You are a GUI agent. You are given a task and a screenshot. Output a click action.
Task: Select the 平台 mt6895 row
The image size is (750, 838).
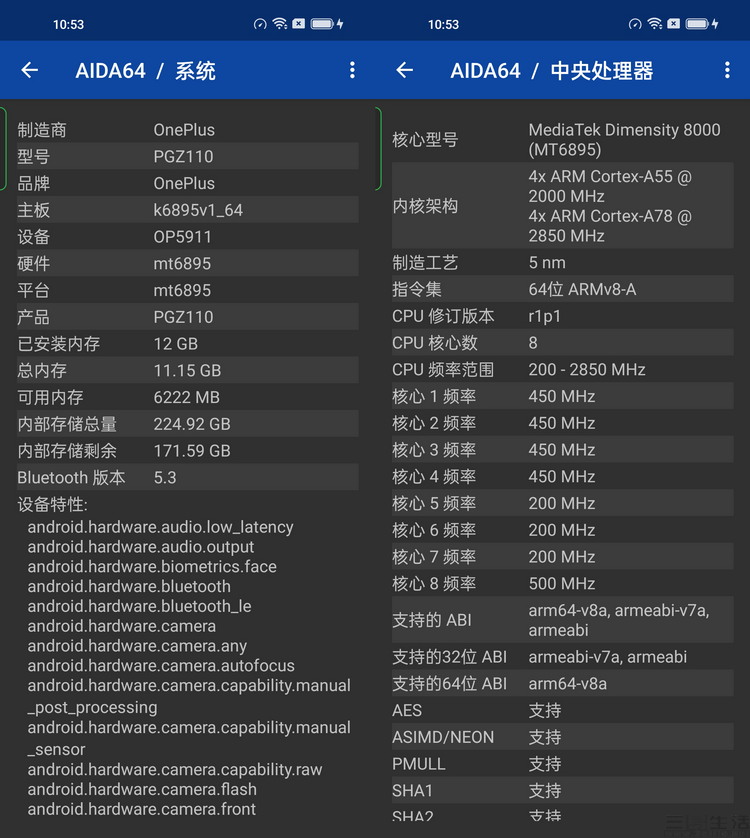click(x=188, y=290)
